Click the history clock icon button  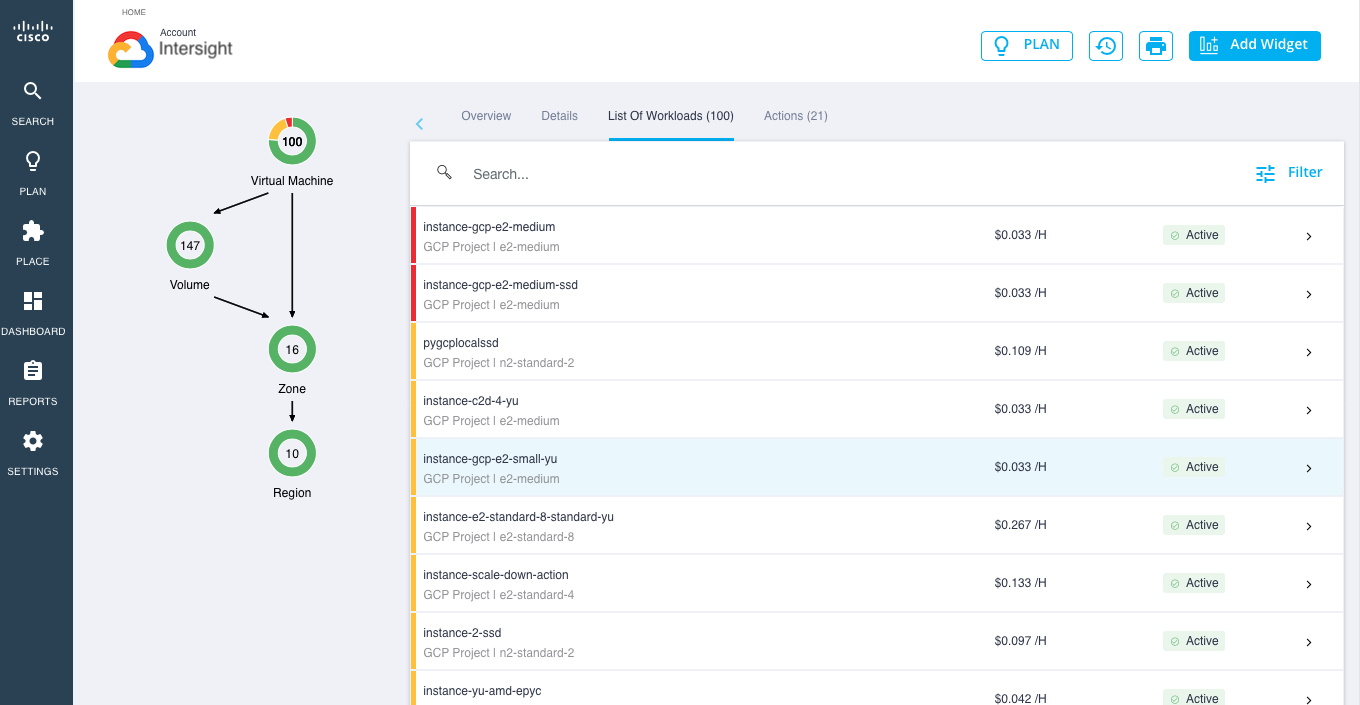coord(1105,46)
